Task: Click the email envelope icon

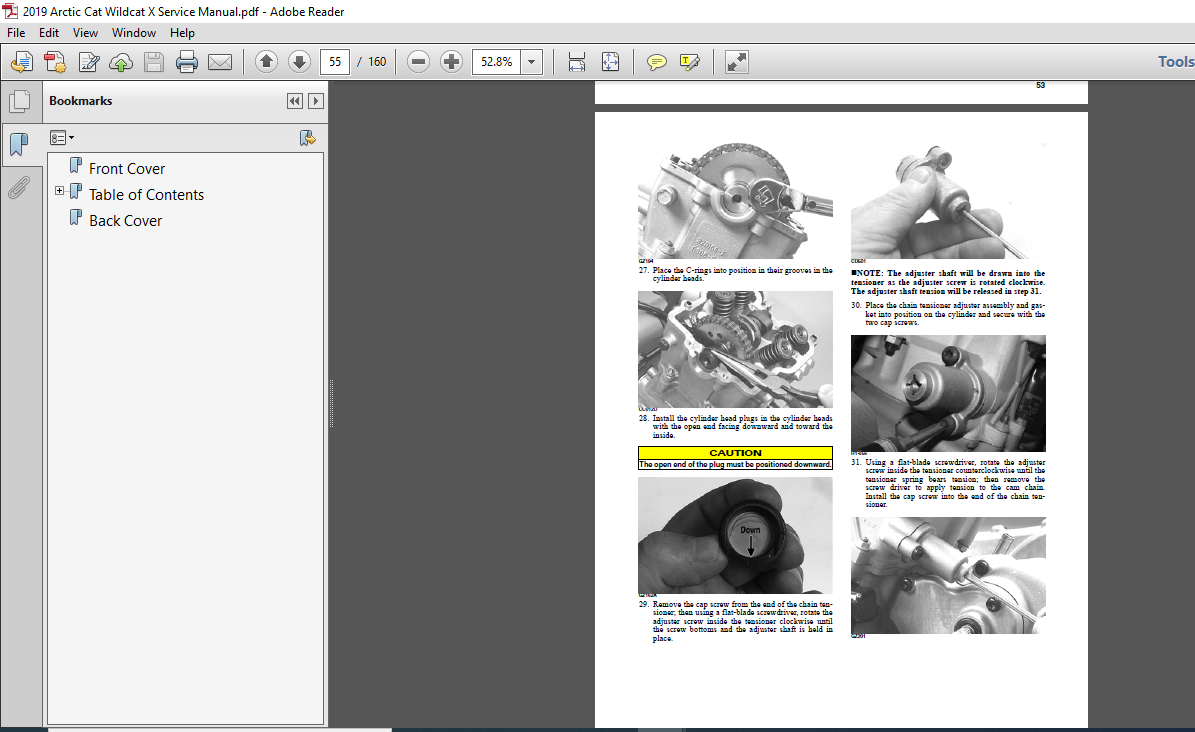Action: coord(220,62)
